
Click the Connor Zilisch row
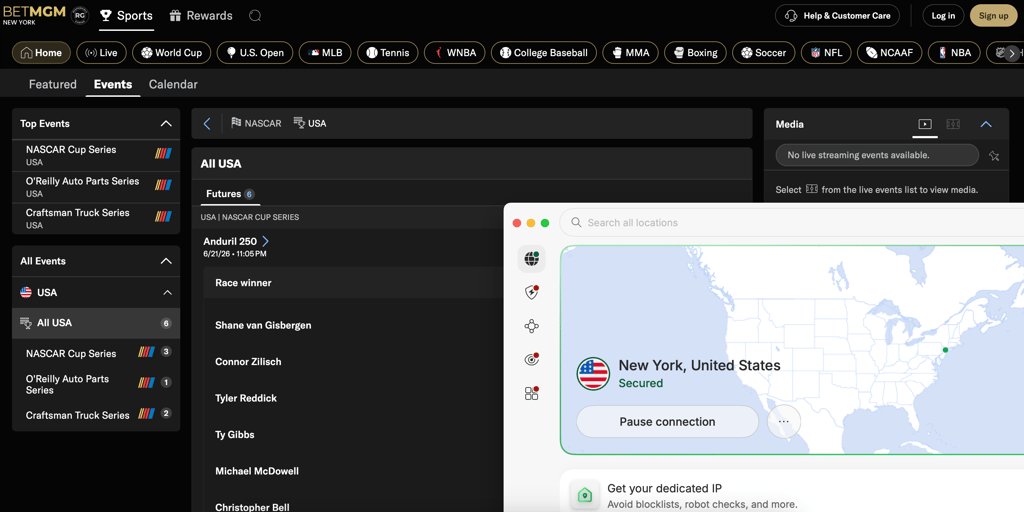[x=353, y=362]
